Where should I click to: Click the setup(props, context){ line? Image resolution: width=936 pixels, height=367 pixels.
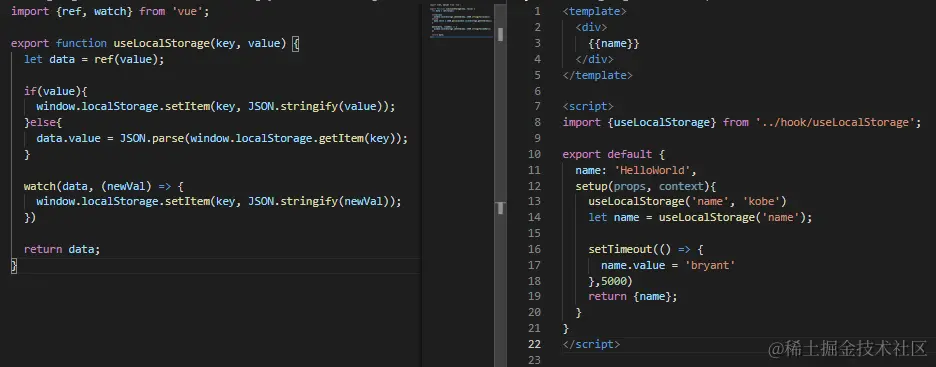[x=645, y=186]
